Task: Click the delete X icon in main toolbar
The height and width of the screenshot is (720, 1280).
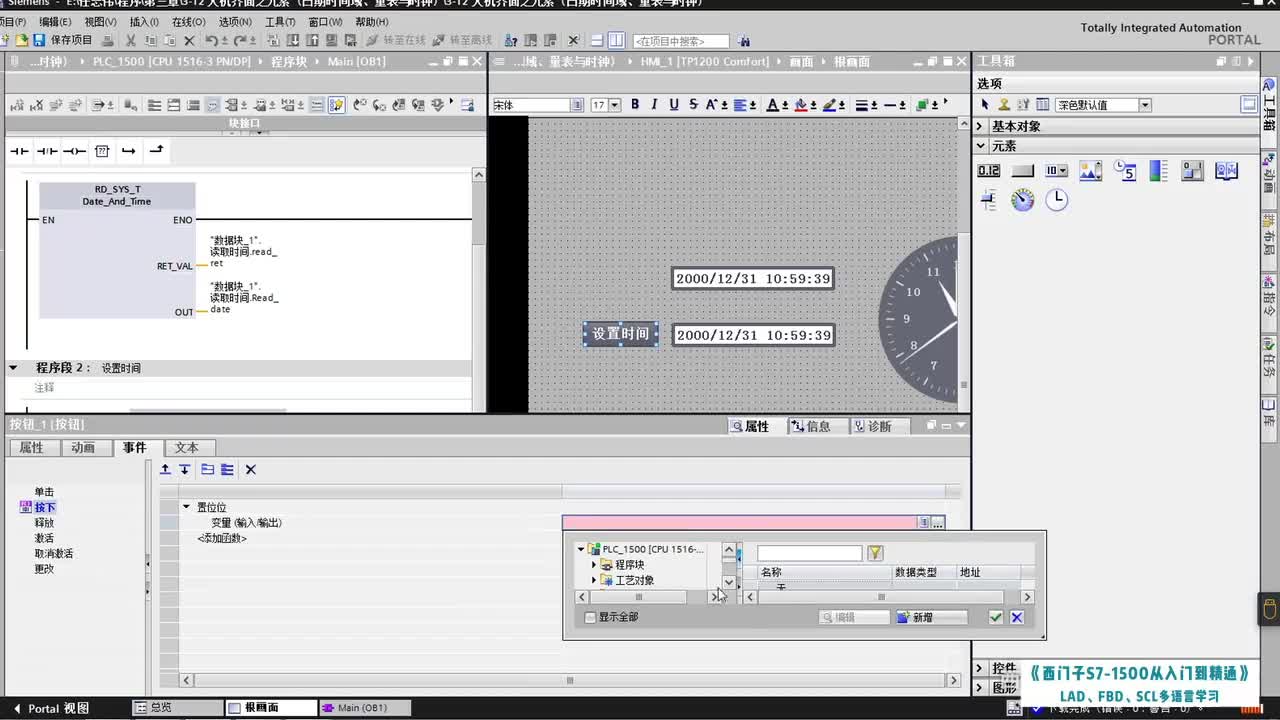Action: point(189,41)
